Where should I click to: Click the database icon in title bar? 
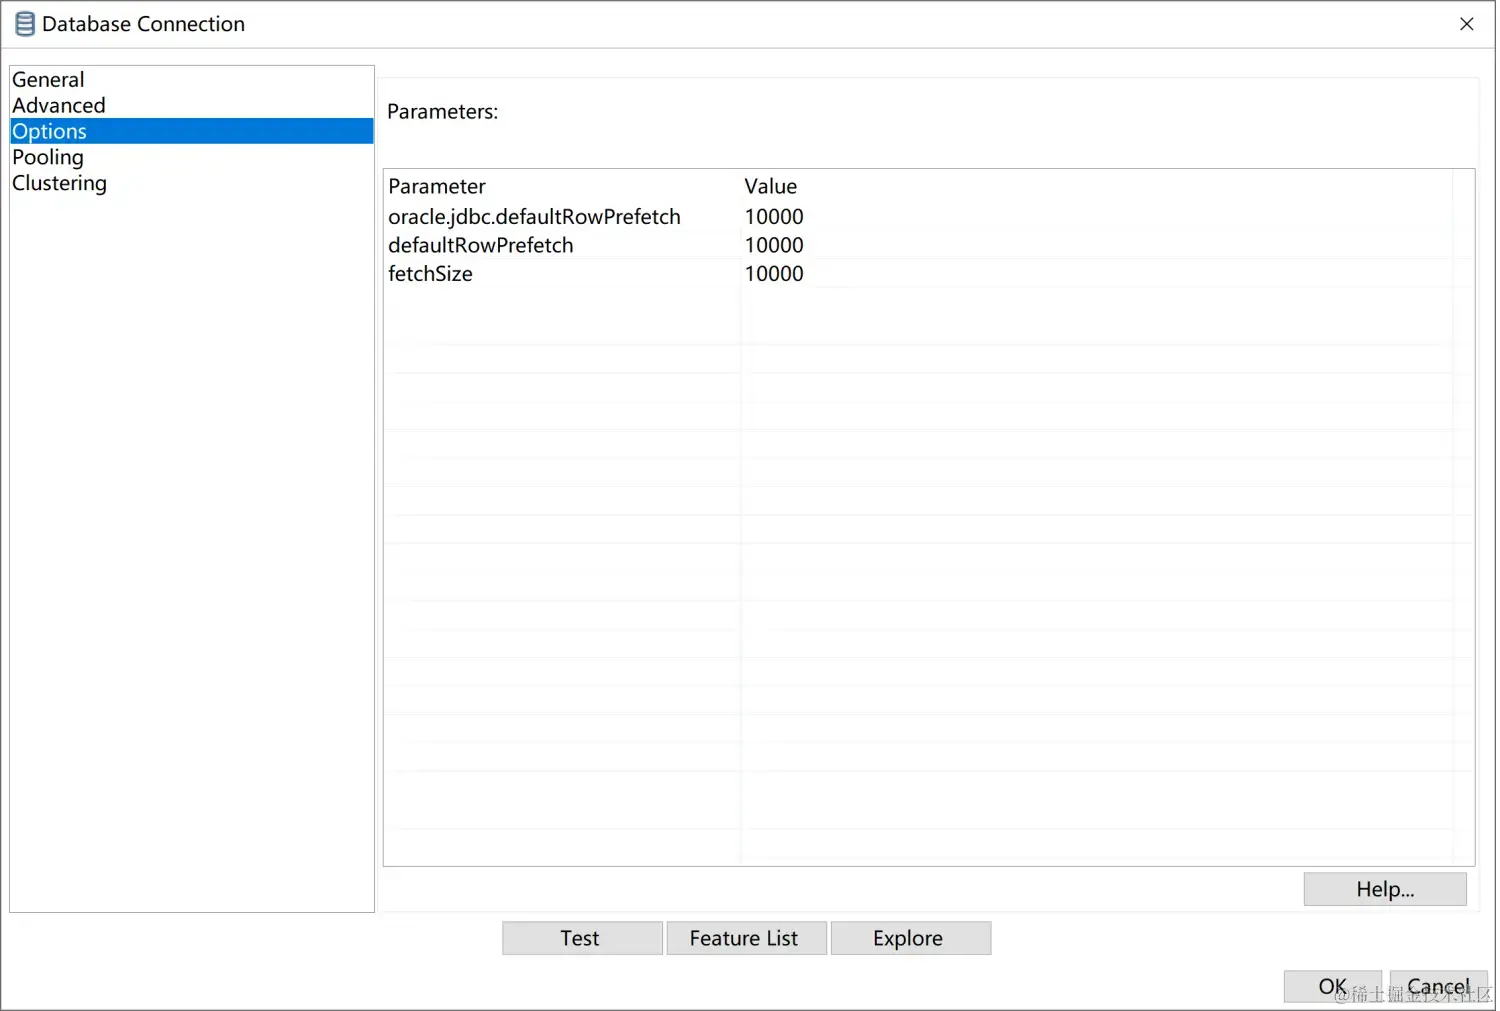coord(25,24)
